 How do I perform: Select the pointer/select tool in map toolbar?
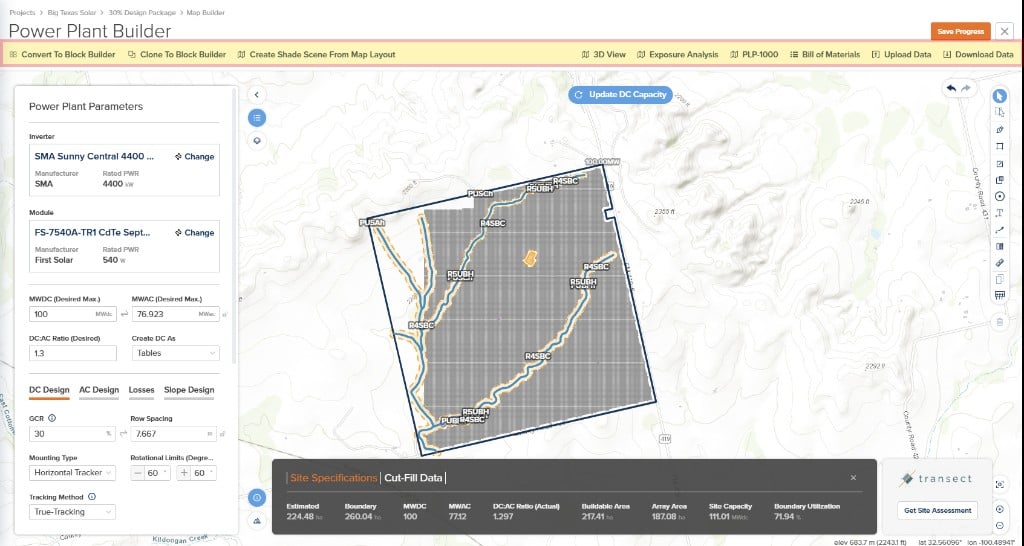click(999, 96)
